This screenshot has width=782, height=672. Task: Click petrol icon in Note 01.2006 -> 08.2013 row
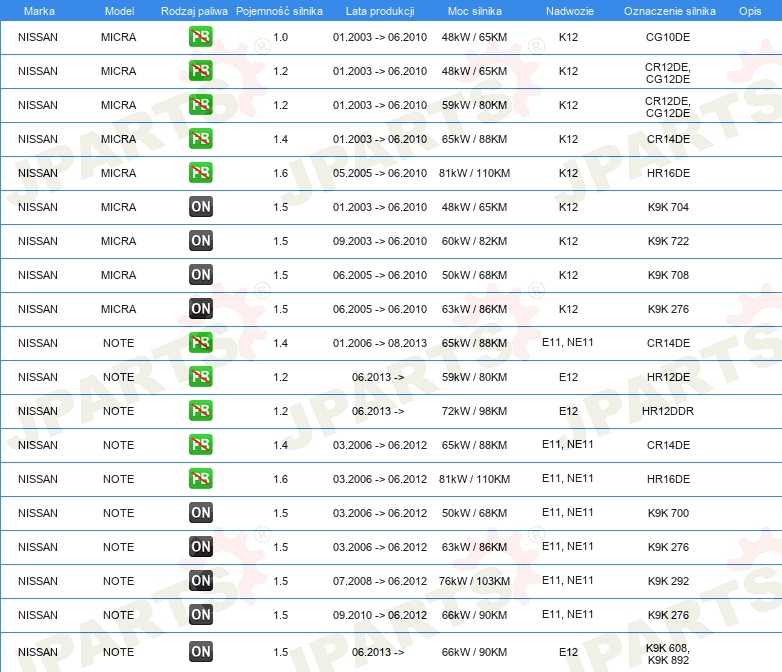(x=200, y=343)
